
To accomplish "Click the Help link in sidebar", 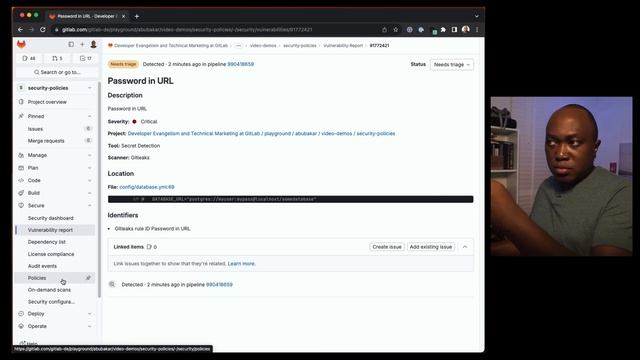I will click(x=29, y=344).
